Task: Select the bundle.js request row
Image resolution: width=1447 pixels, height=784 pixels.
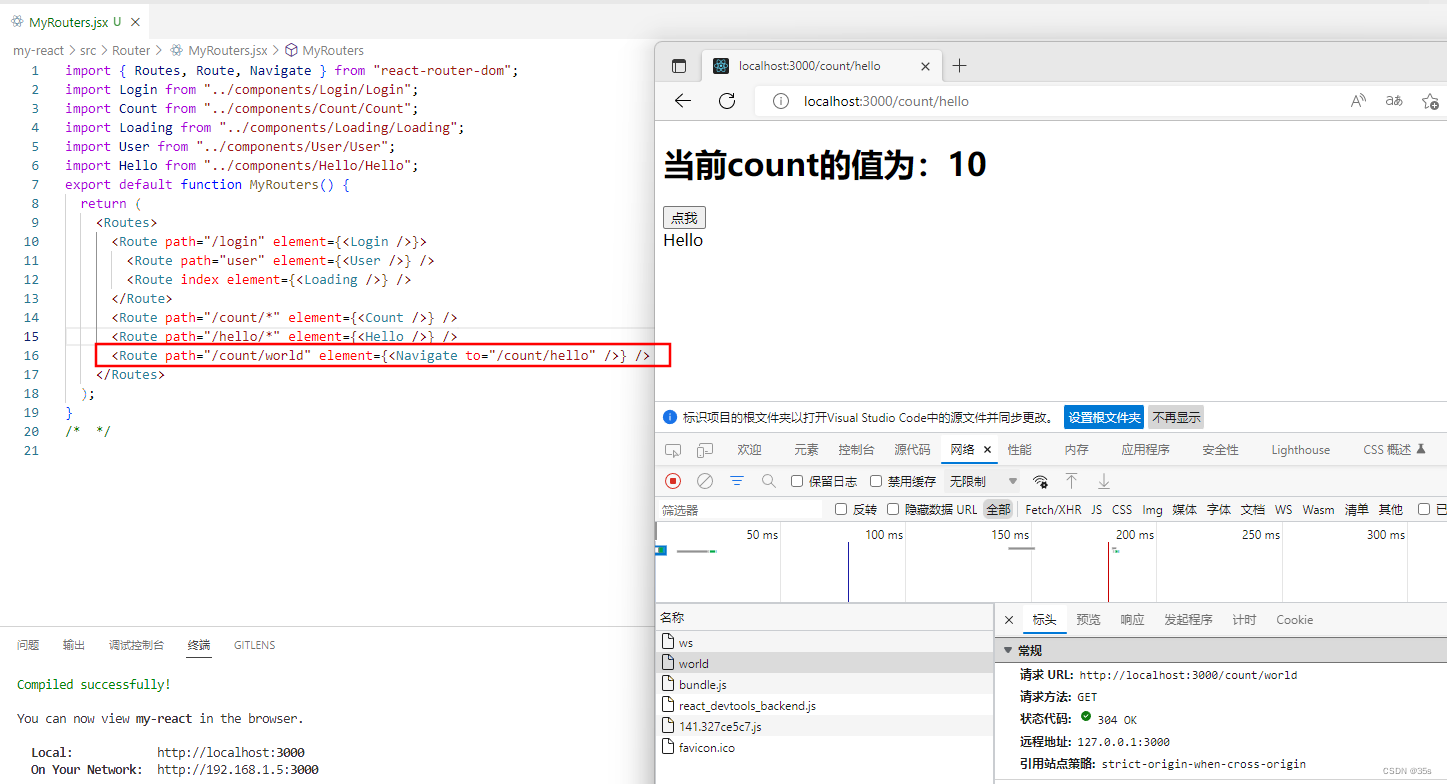Action: [825, 684]
